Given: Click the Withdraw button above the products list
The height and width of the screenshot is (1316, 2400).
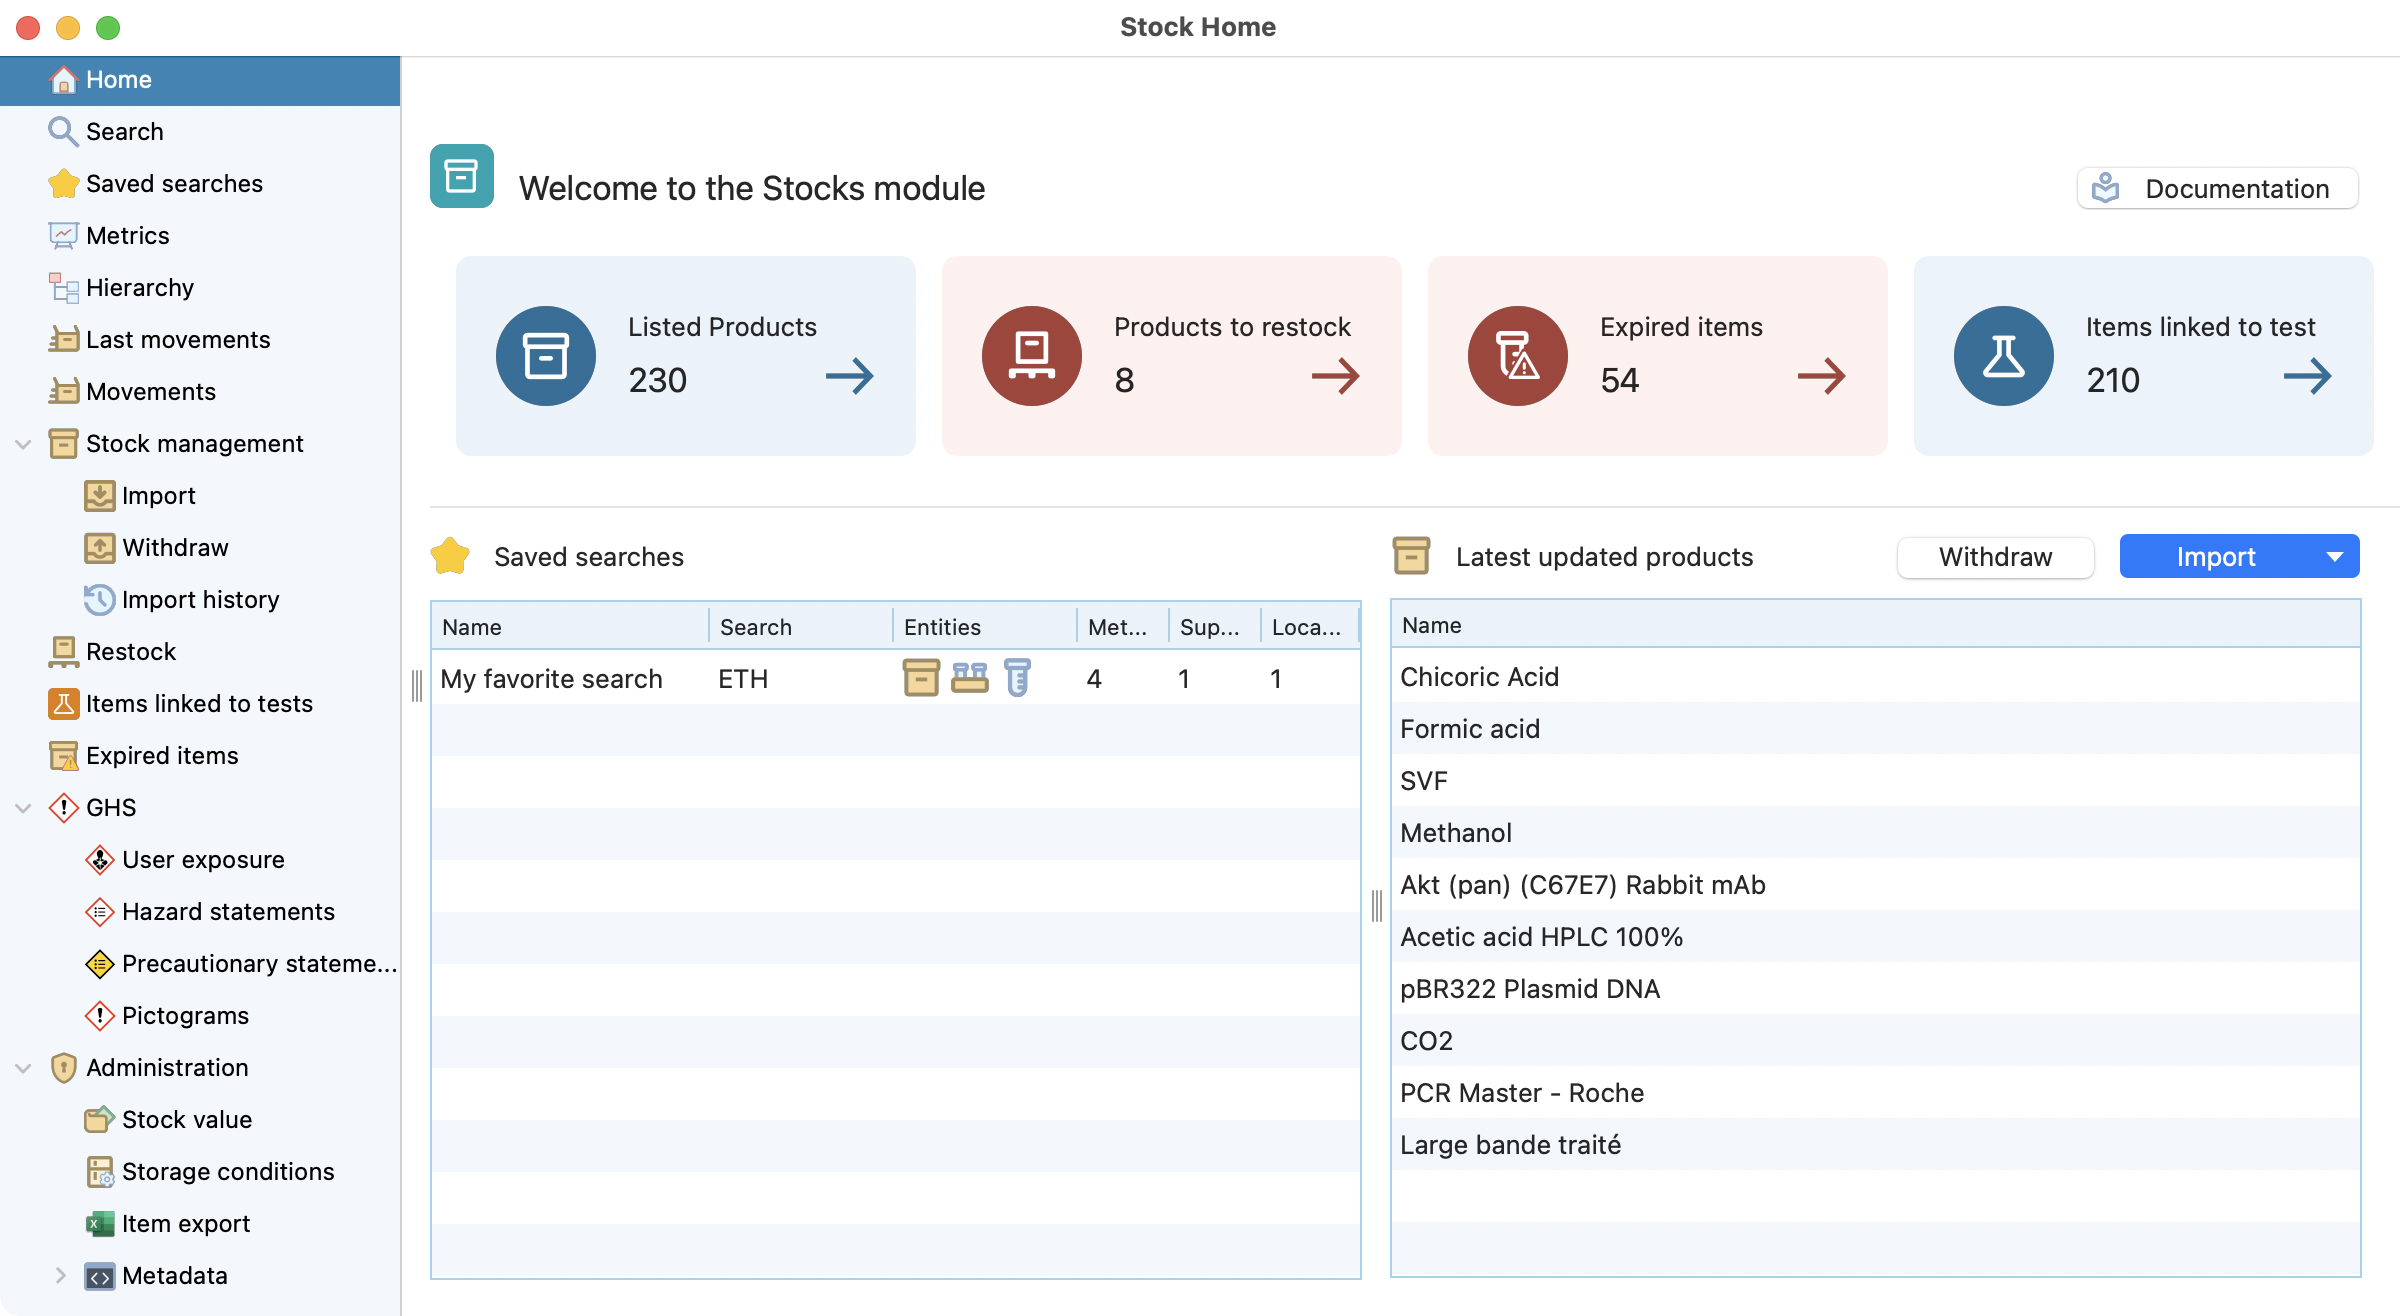Looking at the screenshot, I should coord(1995,557).
